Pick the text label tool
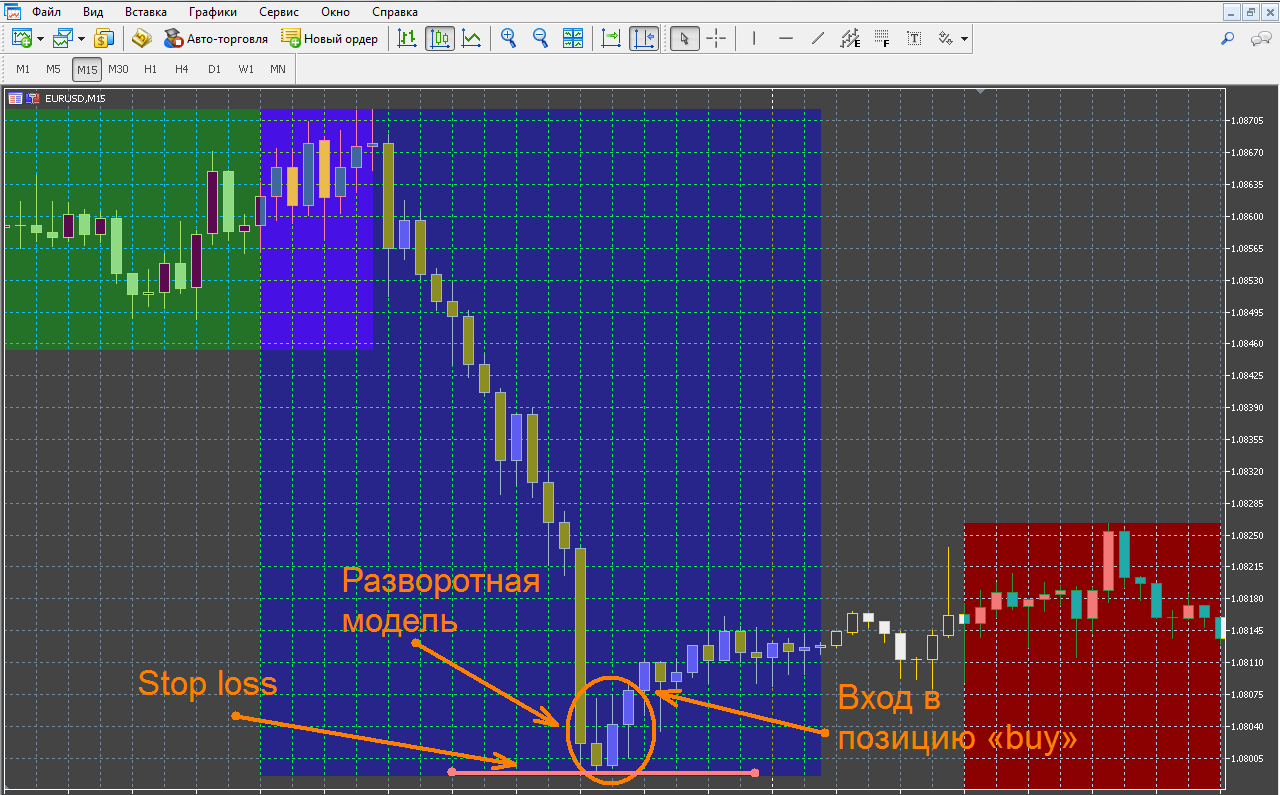The height and width of the screenshot is (795, 1280). tap(914, 39)
